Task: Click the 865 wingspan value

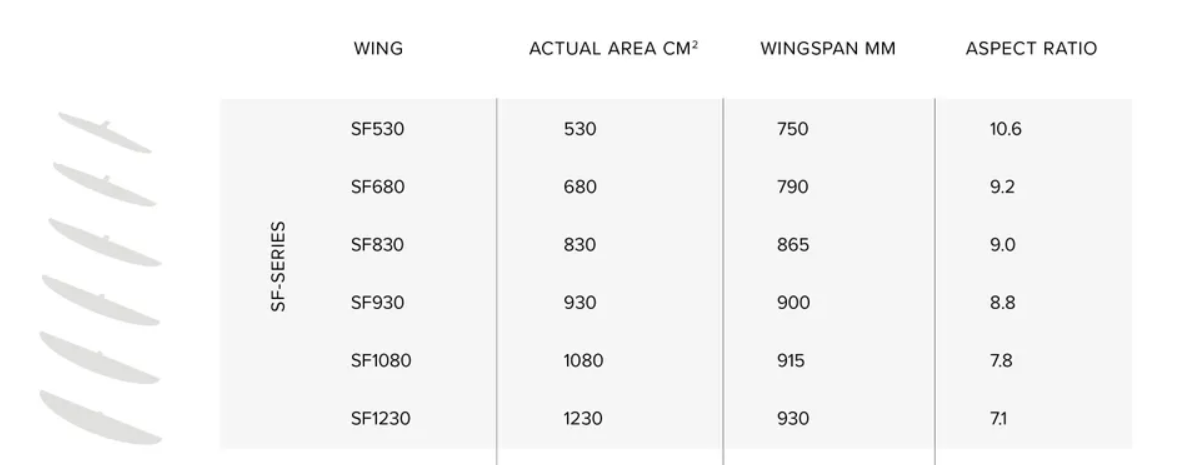Action: click(793, 245)
